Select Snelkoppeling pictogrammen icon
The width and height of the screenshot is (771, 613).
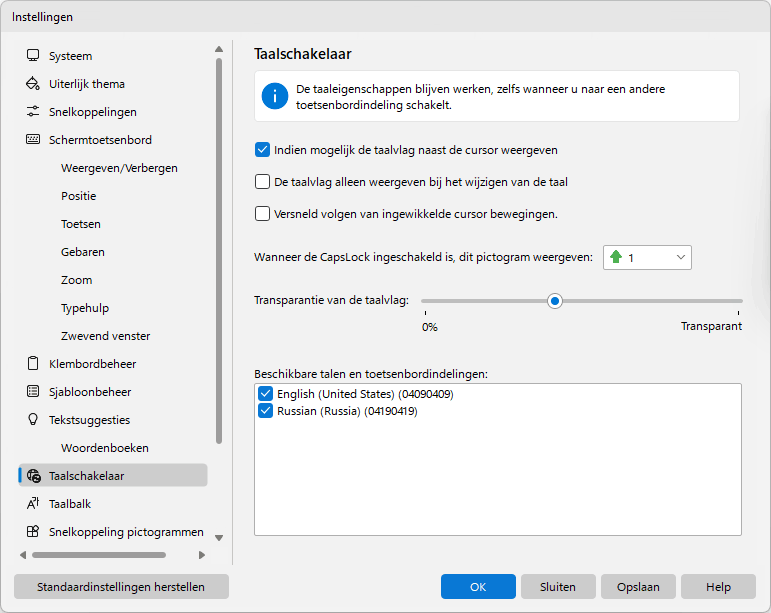(x=33, y=532)
